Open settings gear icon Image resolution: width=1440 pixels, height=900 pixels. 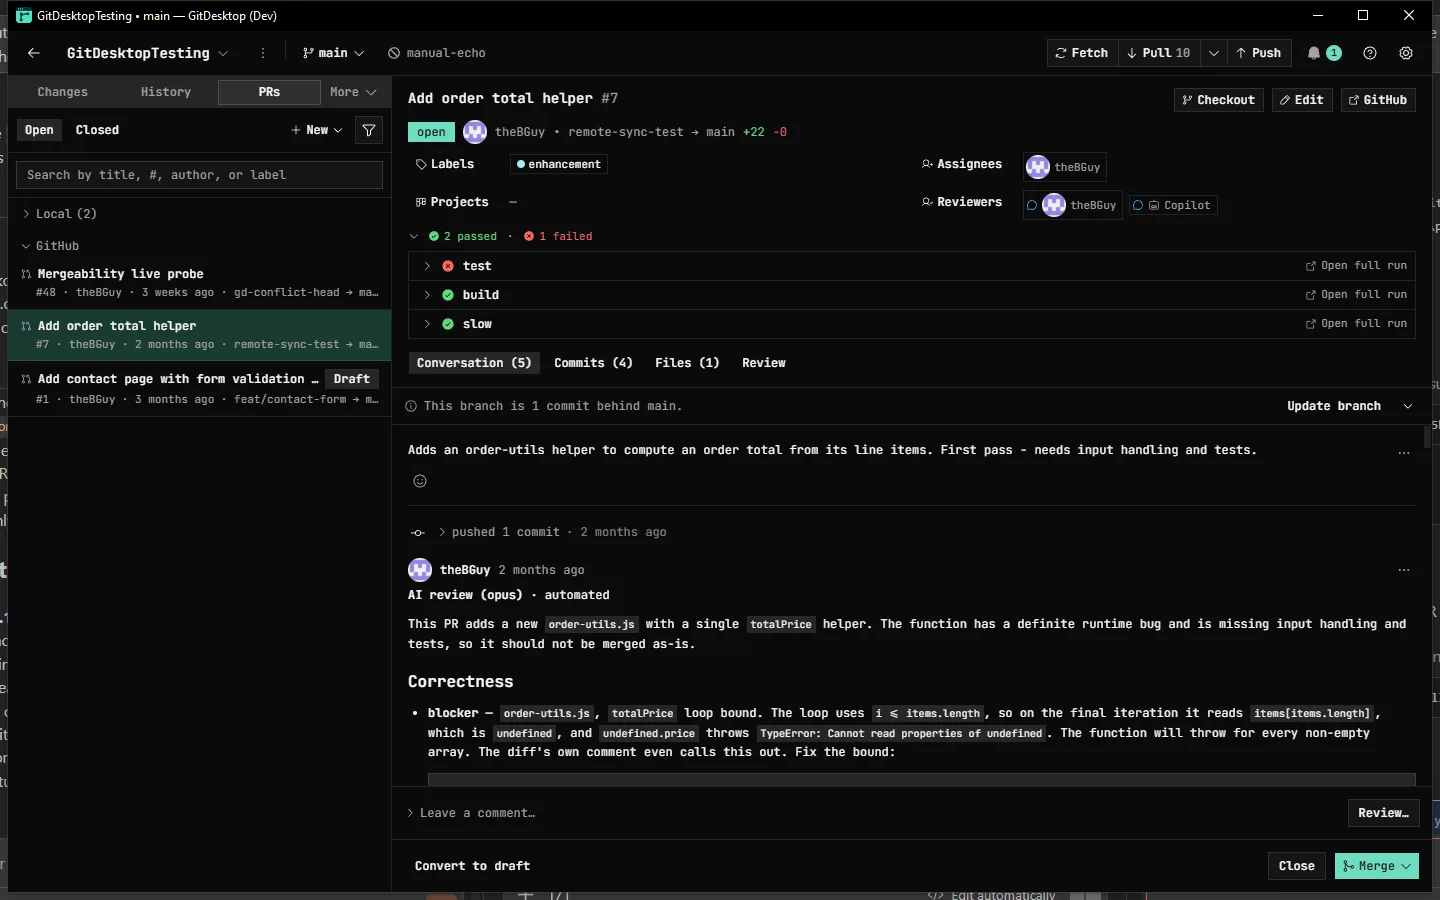1406,53
